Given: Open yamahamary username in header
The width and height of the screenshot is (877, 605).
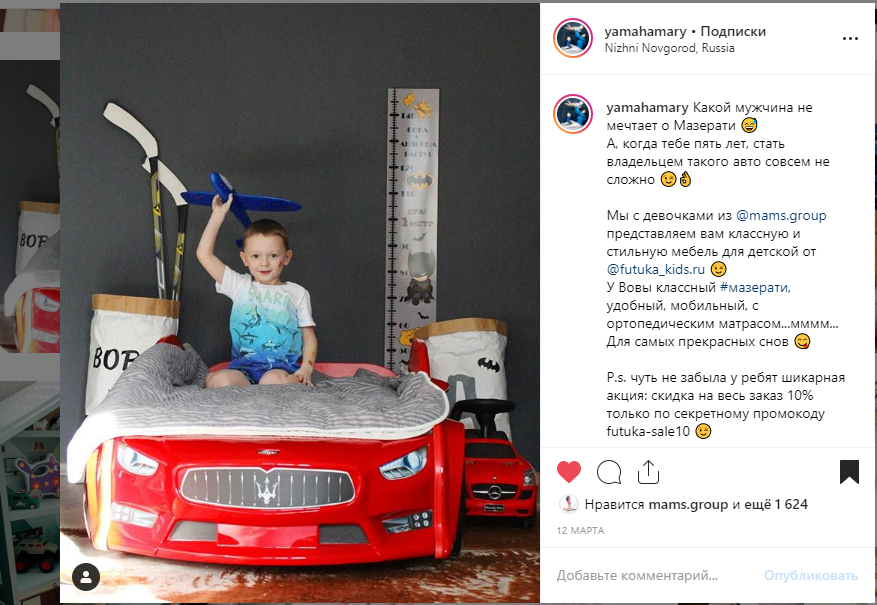Looking at the screenshot, I should [645, 31].
